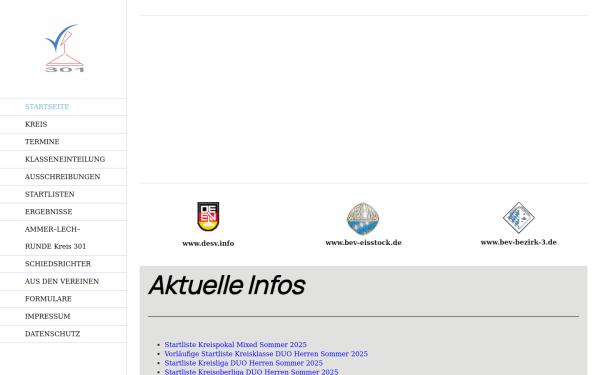Screen dimensions: 600x375
Task: Open Startliste Kreisoberliga DUO Herren Sommer 2025
Action: click(251, 372)
